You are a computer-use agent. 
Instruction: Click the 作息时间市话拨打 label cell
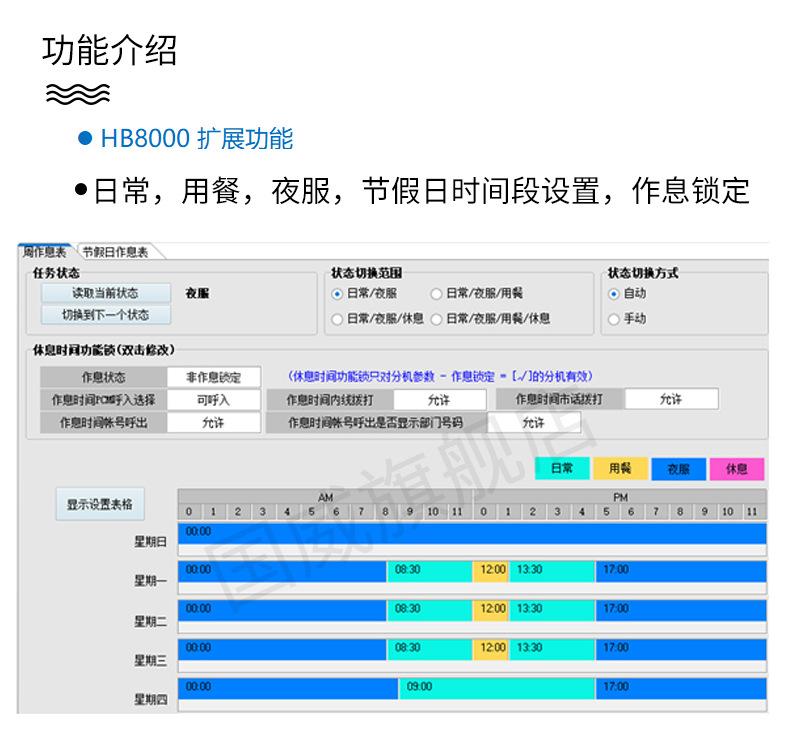(x=560, y=399)
